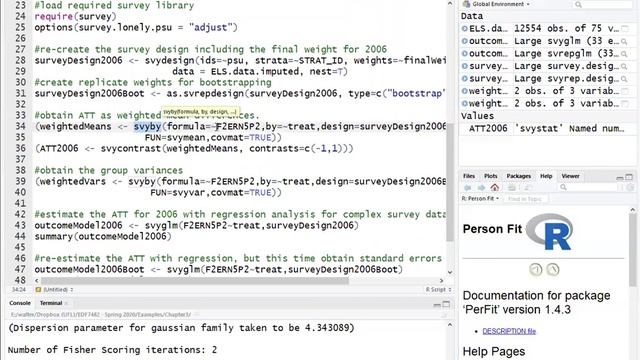This screenshot has width=640, height=360.
Task: View first weight… data frame grid icon
Action: point(624,91)
